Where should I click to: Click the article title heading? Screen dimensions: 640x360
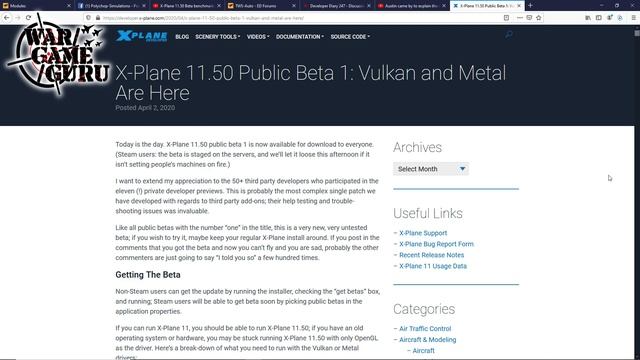(310, 83)
